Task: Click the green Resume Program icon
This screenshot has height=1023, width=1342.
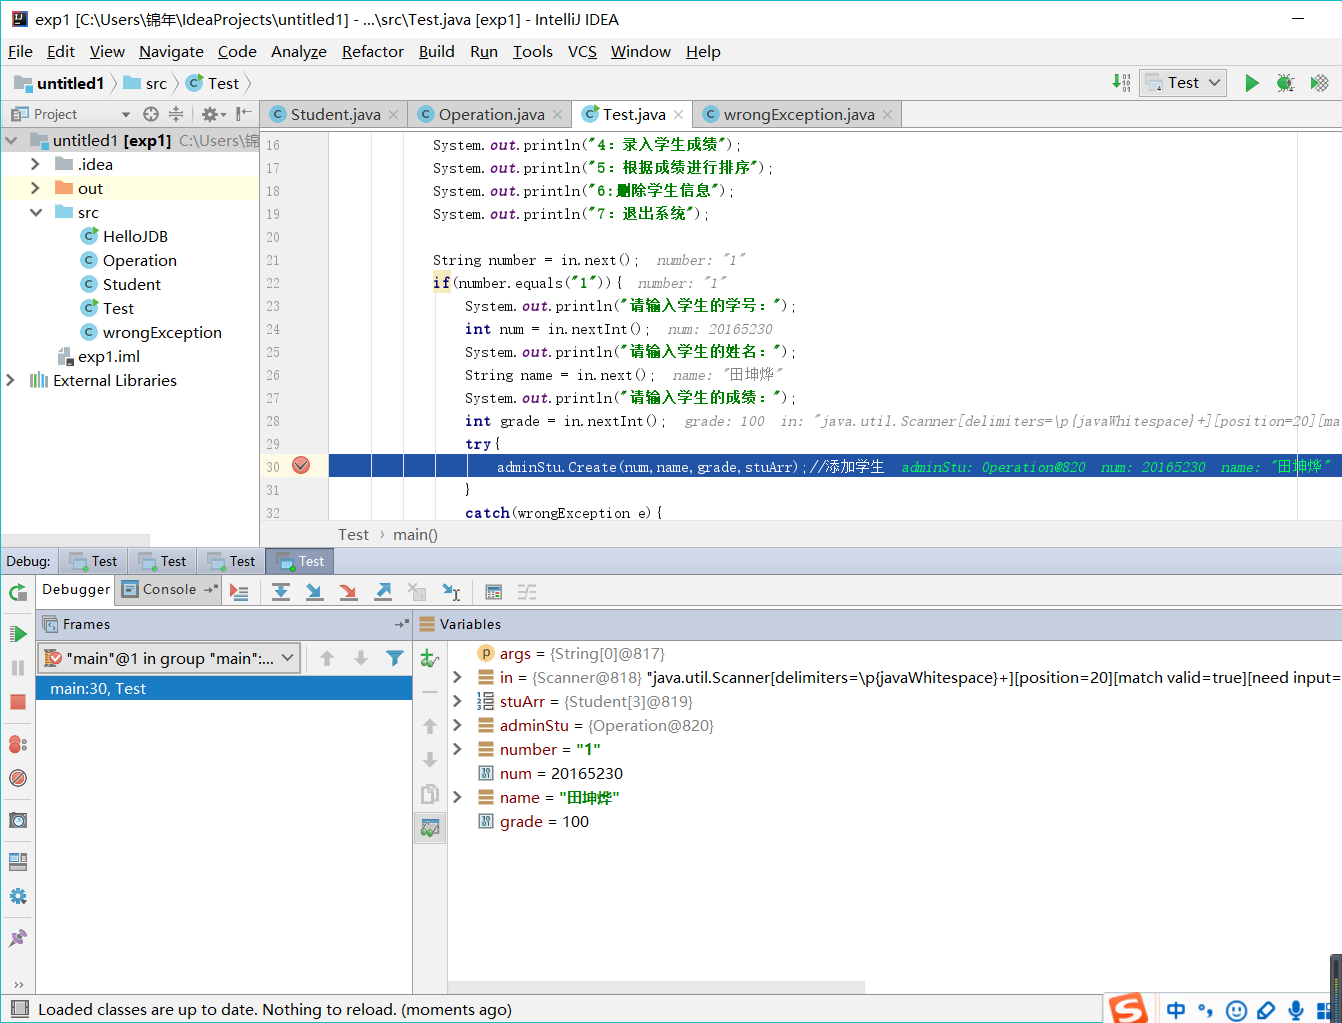Action: coord(18,634)
